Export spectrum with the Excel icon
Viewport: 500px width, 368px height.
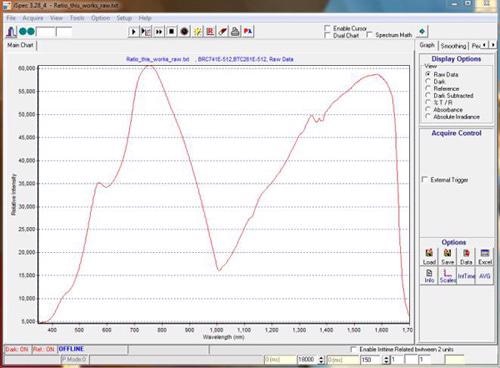[x=485, y=257]
